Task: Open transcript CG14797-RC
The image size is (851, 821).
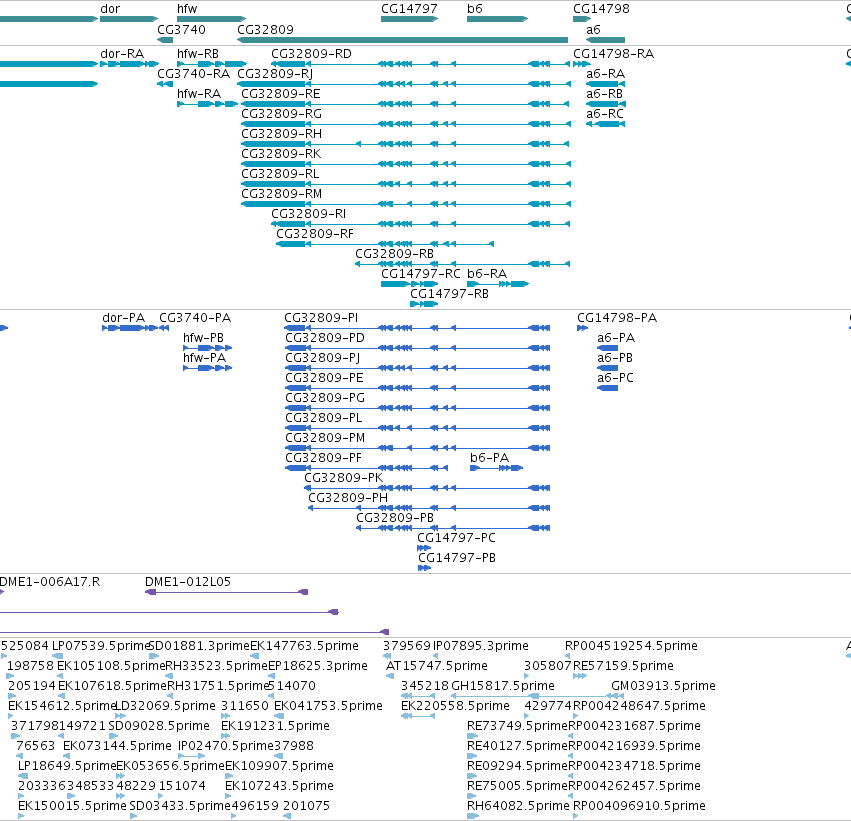Action: coord(421,274)
